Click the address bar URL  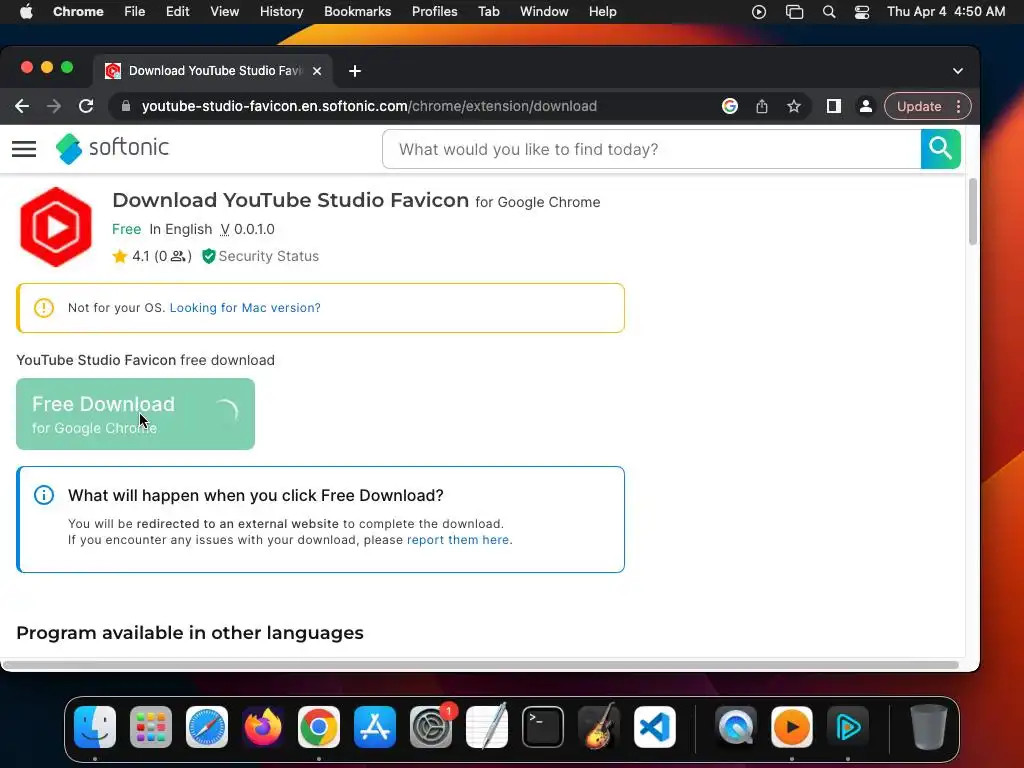pyautogui.click(x=369, y=106)
